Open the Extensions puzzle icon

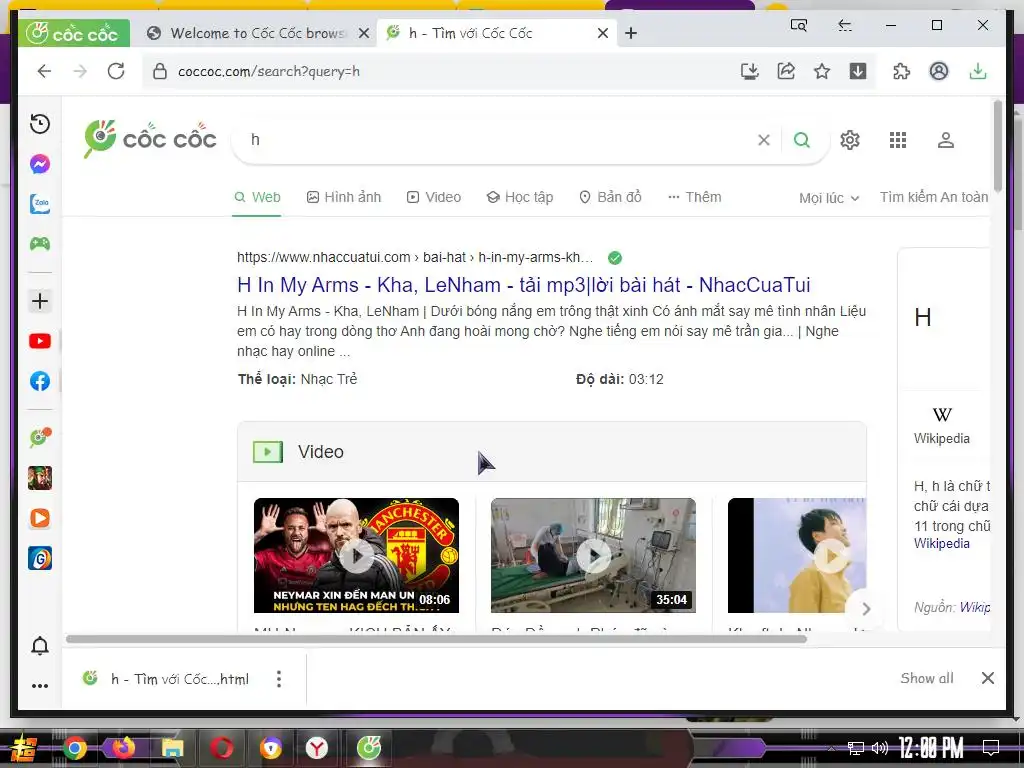901,71
